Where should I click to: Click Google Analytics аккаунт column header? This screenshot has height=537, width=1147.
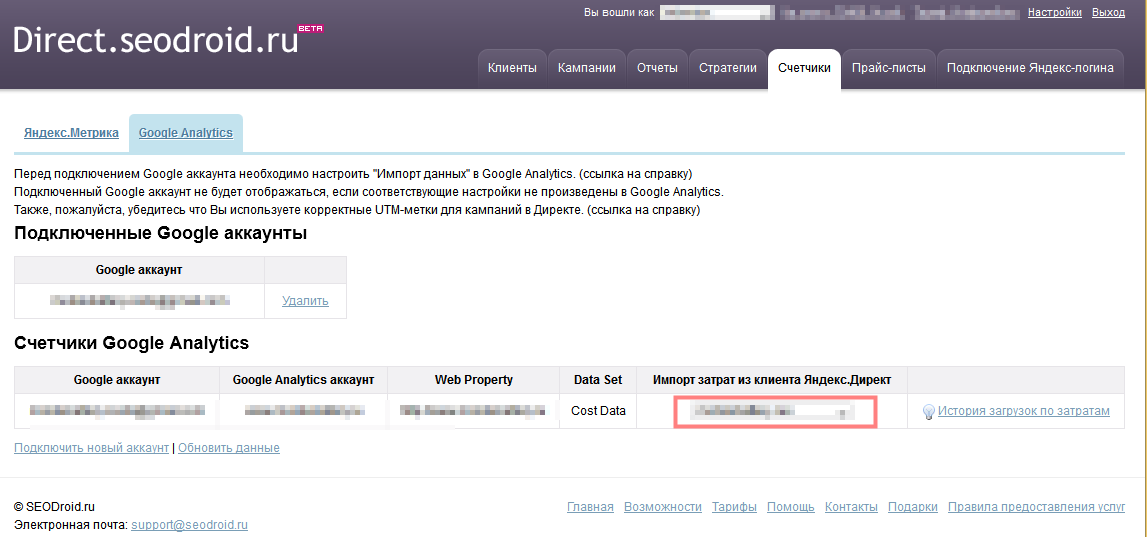304,380
